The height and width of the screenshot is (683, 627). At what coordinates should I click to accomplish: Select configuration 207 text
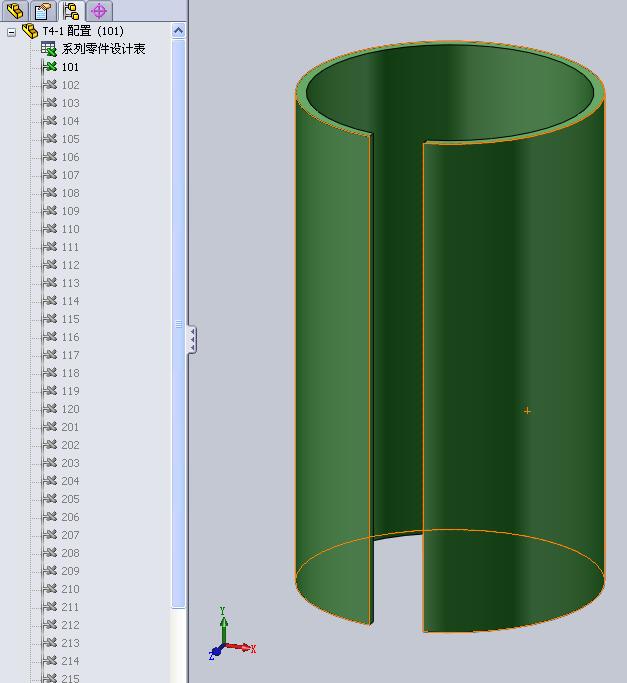pyautogui.click(x=70, y=535)
